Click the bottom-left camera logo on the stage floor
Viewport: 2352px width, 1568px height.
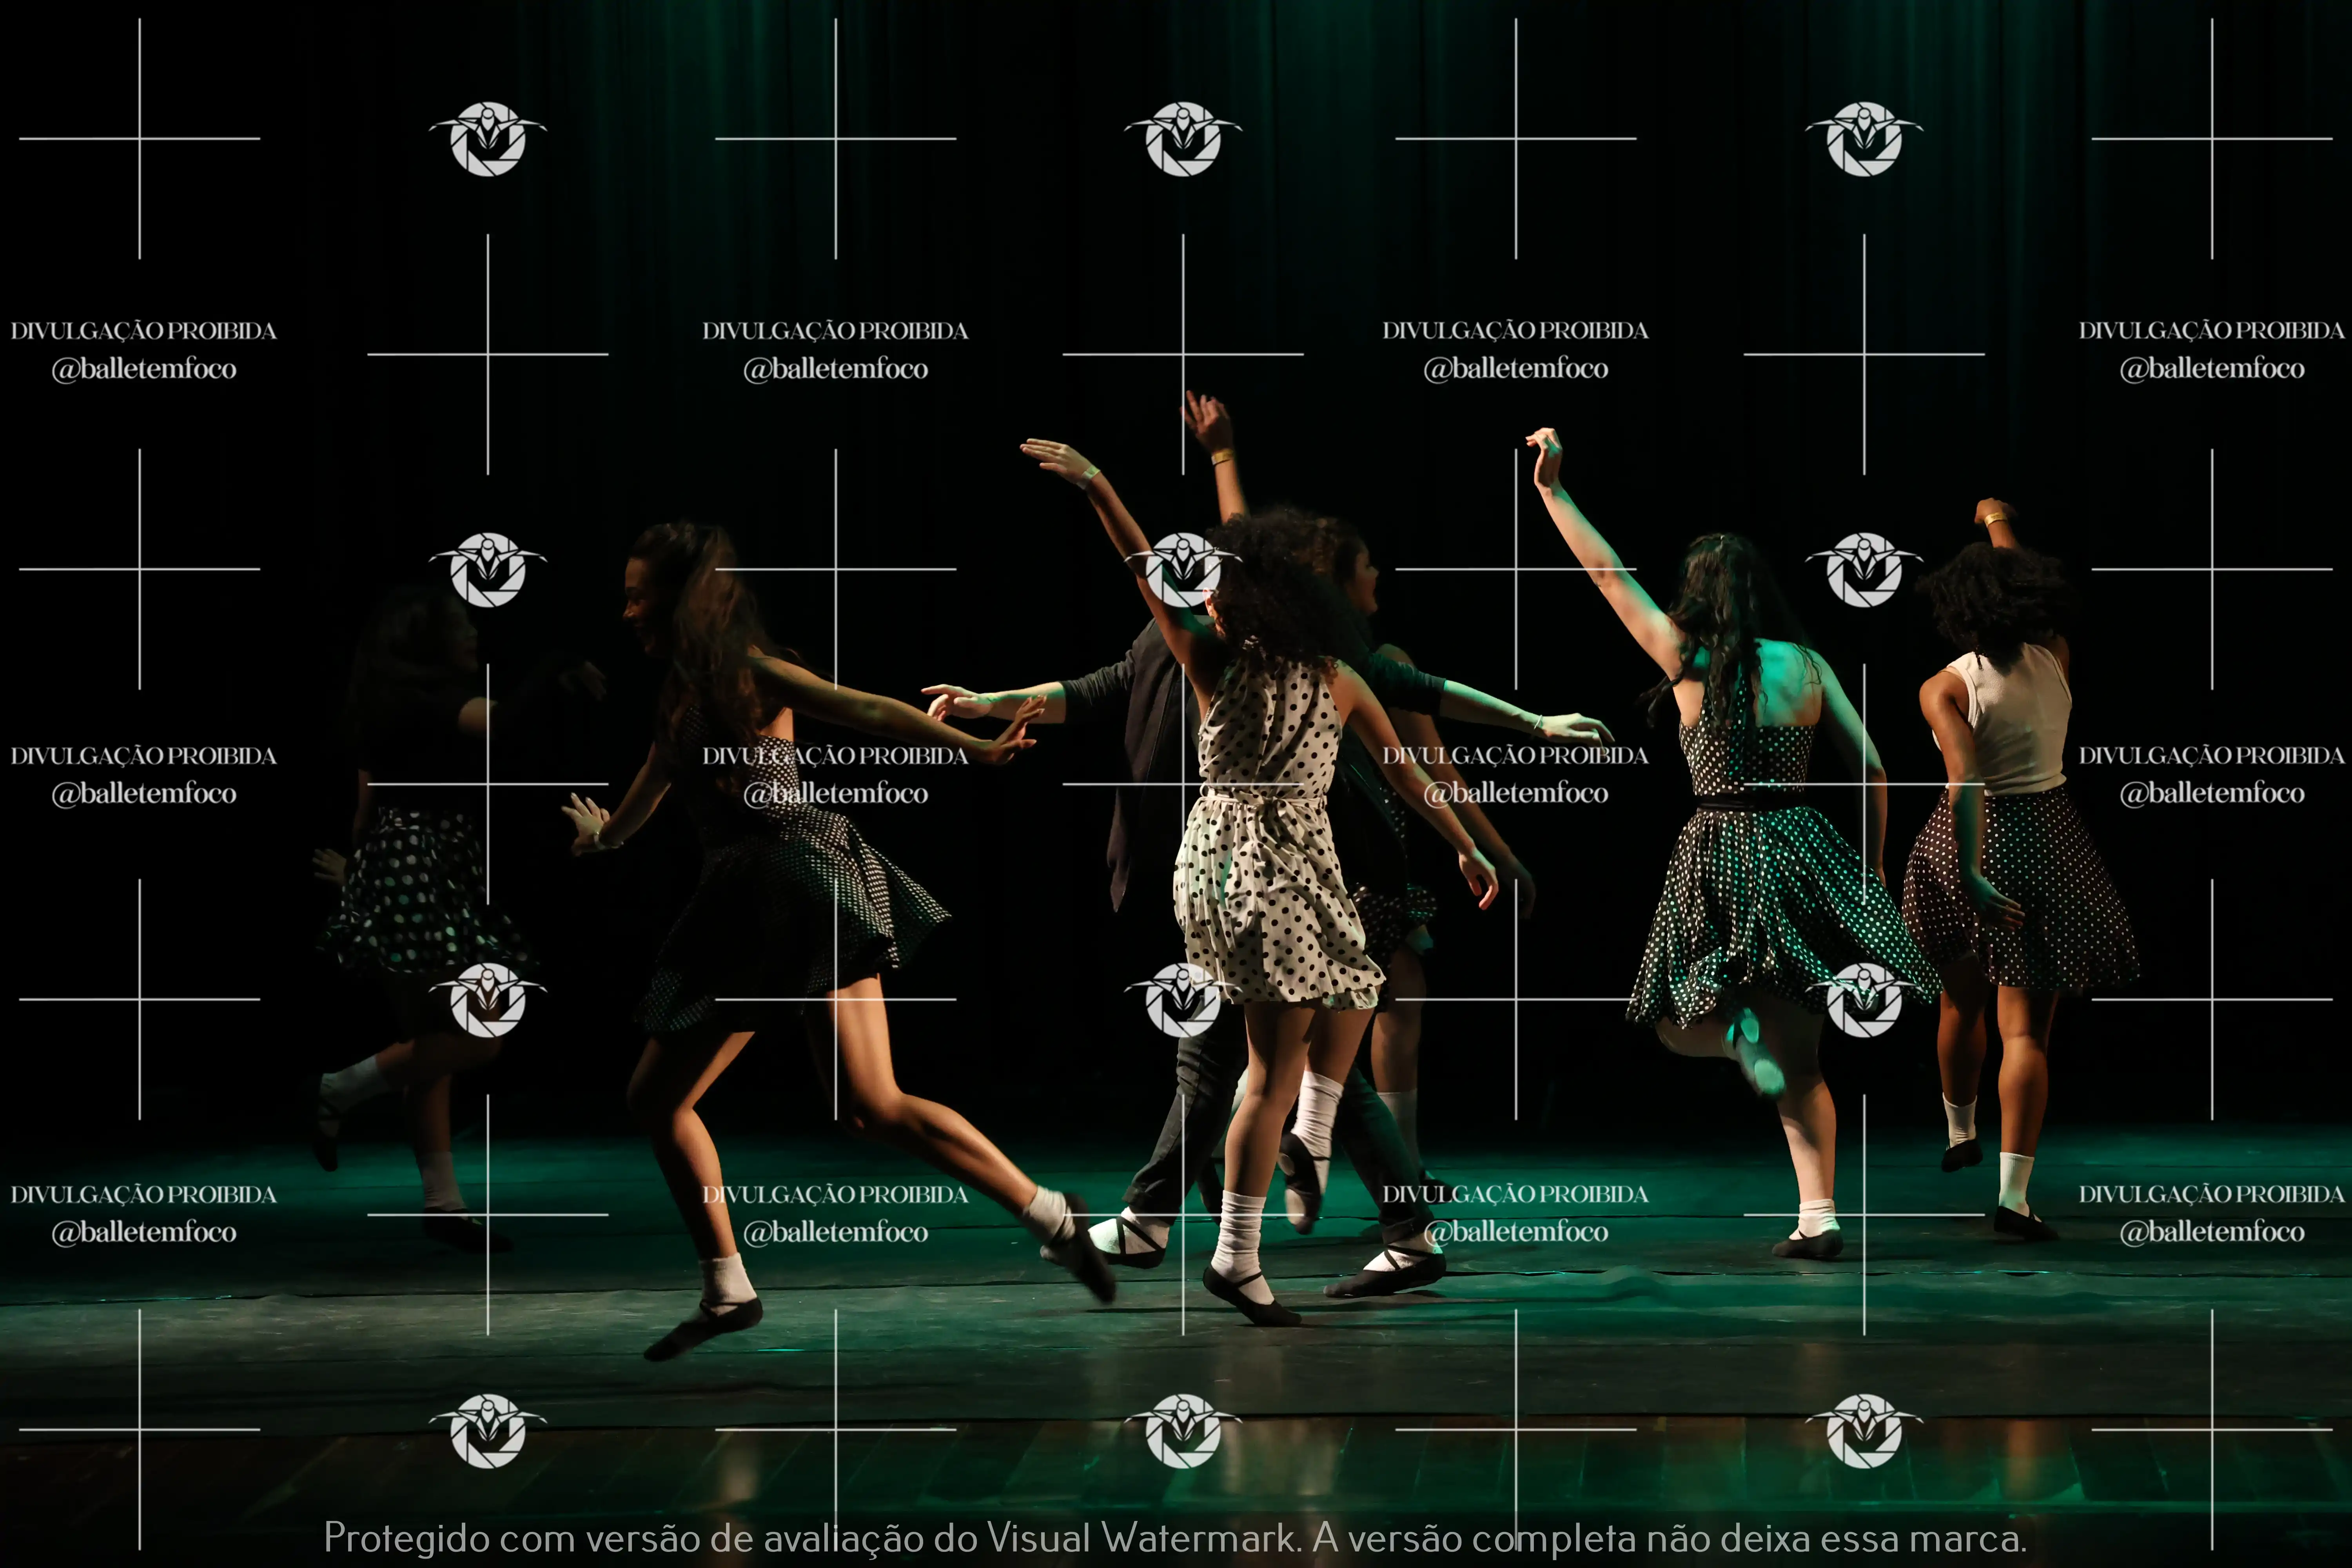pyautogui.click(x=488, y=1431)
